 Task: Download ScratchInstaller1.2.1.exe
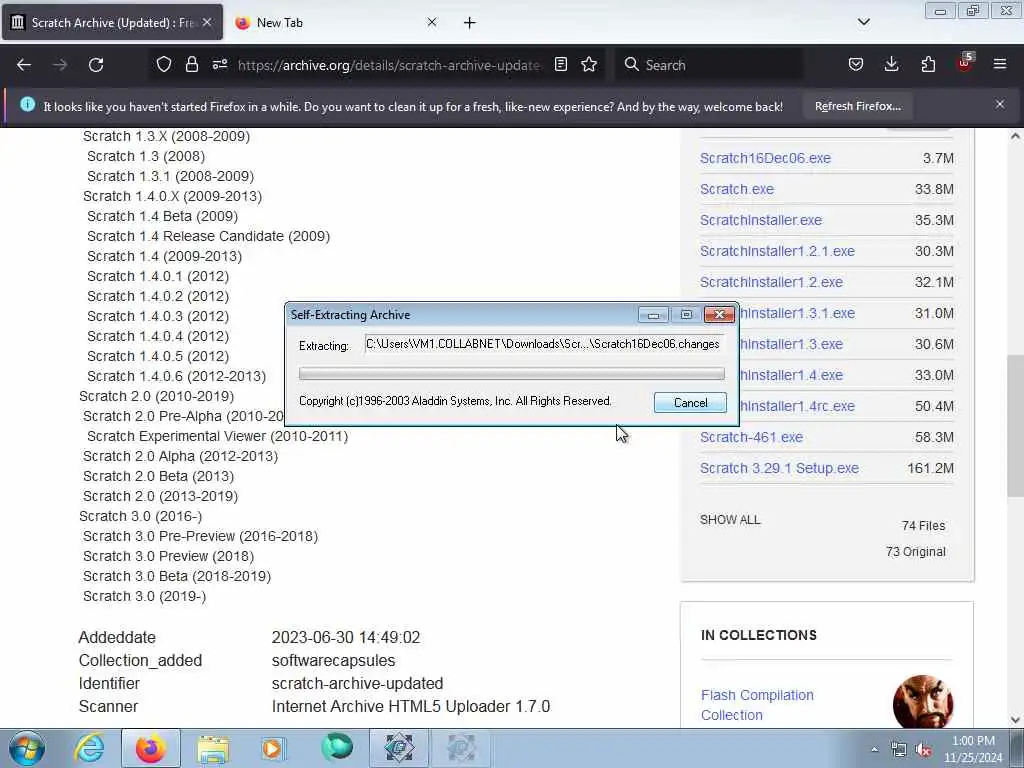tap(777, 251)
